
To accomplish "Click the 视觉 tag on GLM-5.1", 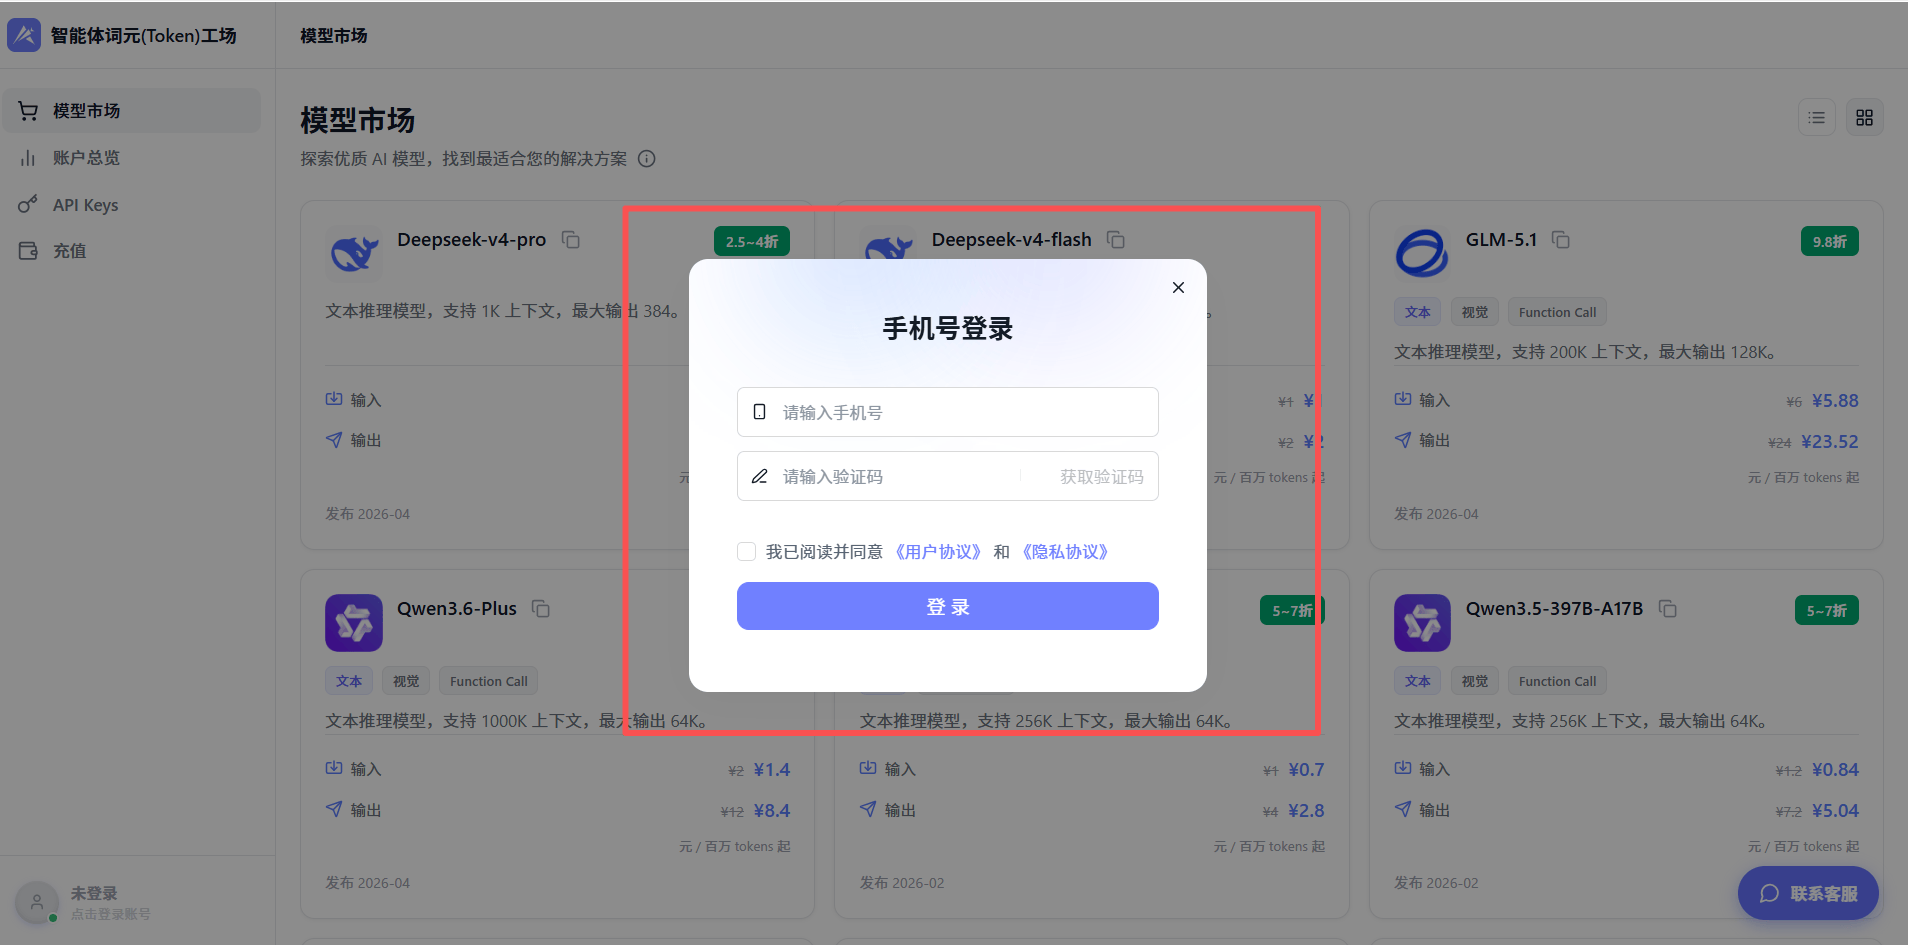I will [1474, 312].
